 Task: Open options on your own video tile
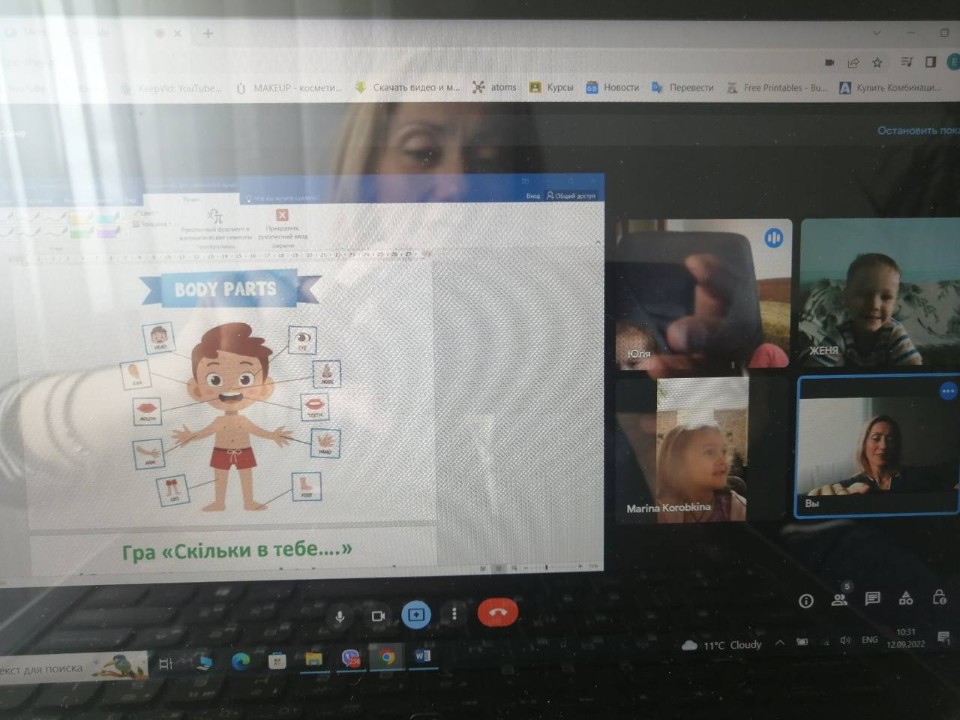click(x=947, y=392)
